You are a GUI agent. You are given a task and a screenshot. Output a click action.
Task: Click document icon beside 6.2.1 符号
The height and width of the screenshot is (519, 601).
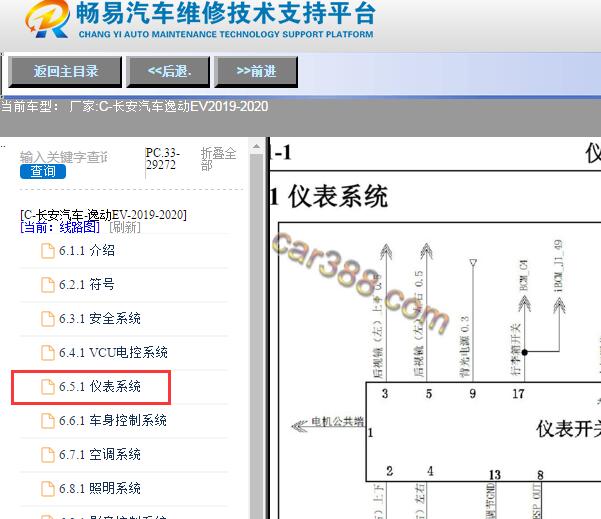tap(48, 285)
